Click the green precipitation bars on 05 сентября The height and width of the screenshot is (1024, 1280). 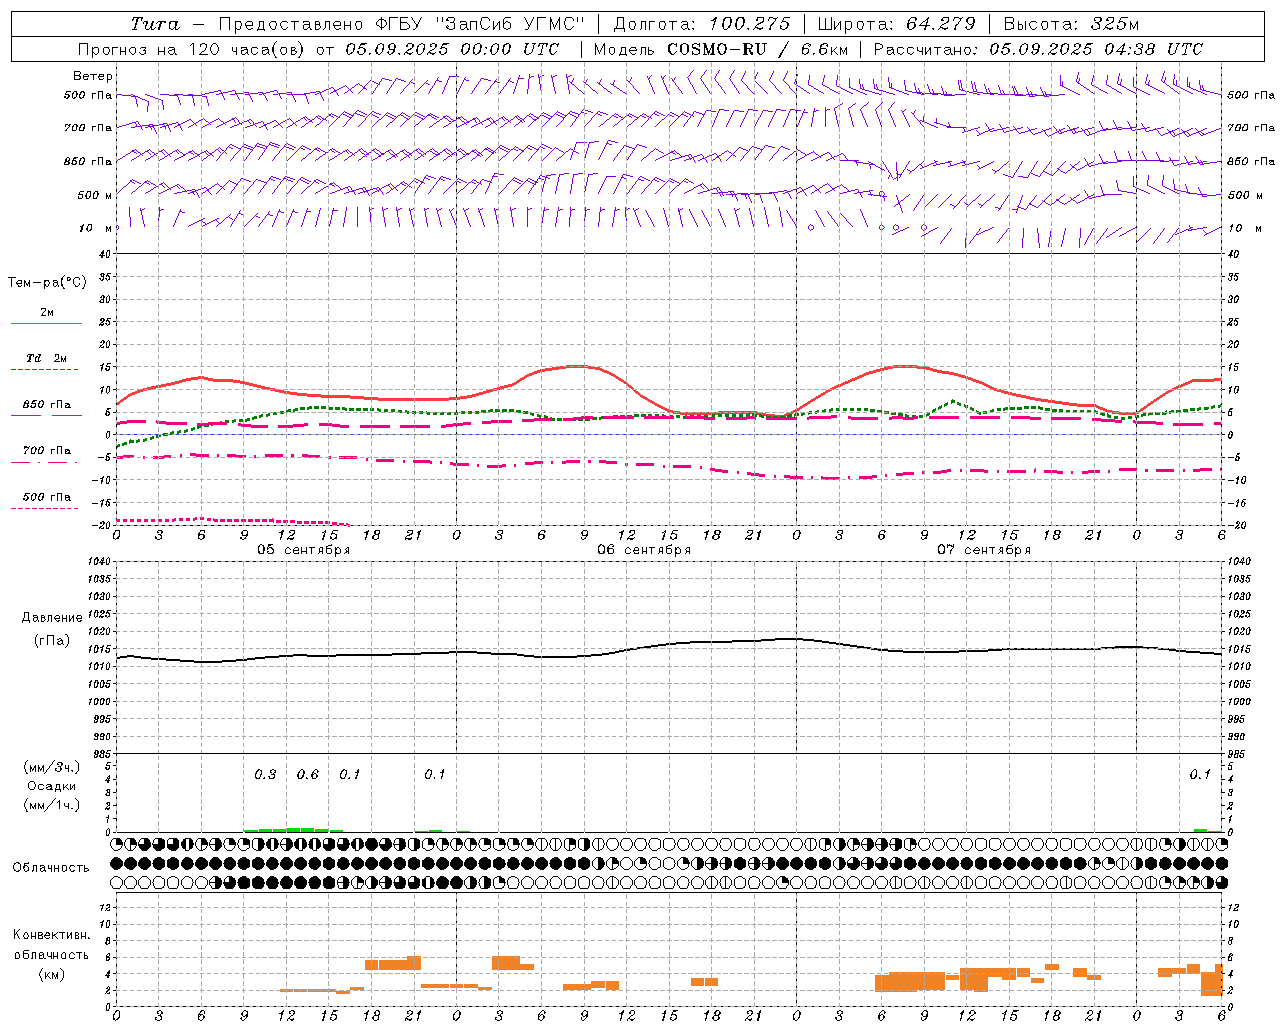[x=294, y=829]
